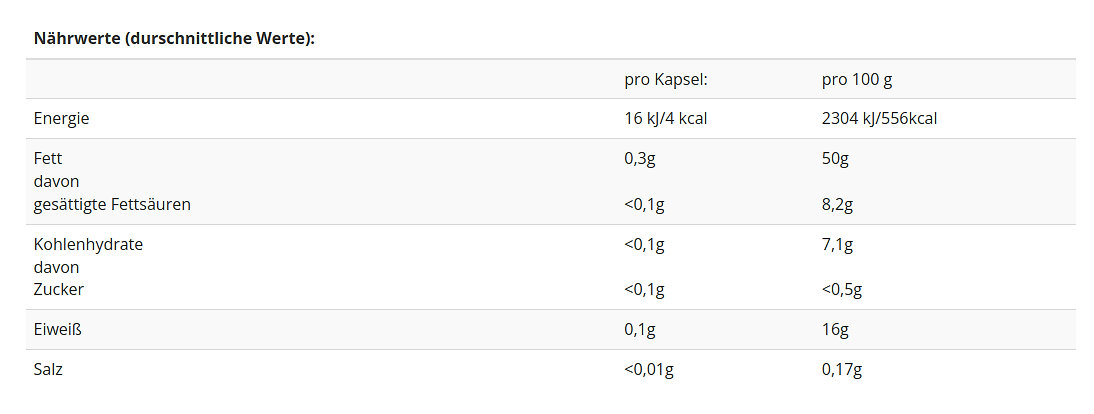Viewport: 1094px width, 414px height.
Task: Click the "<0,01g" salt per capsule value
Action: pyautogui.click(x=649, y=369)
